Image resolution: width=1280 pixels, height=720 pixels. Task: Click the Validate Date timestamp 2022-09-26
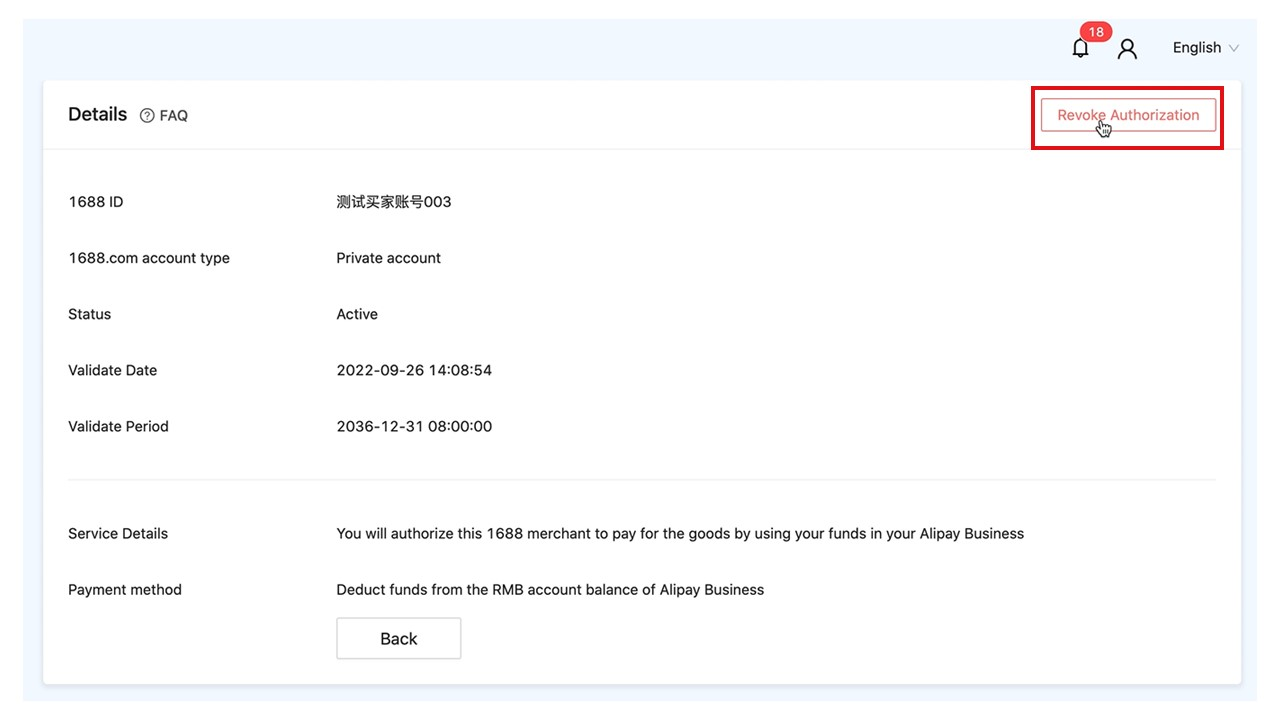click(414, 370)
